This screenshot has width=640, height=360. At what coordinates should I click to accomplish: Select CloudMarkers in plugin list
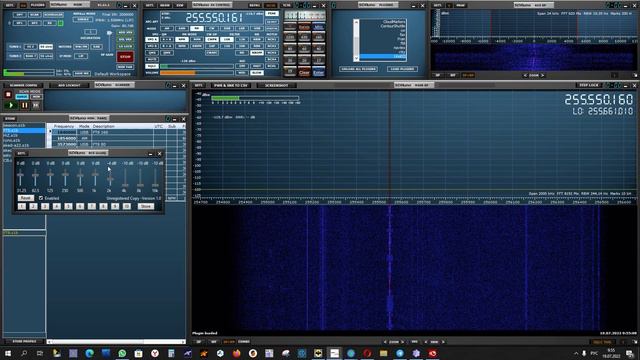[x=393, y=22]
